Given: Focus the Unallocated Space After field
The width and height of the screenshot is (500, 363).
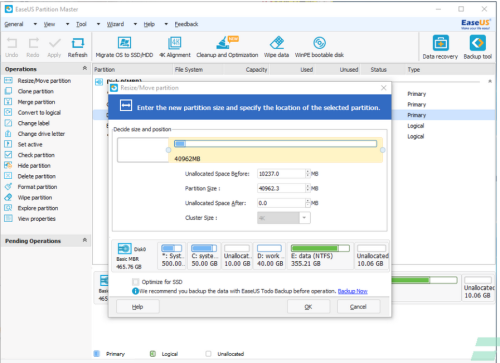Looking at the screenshot, I should coord(281,203).
